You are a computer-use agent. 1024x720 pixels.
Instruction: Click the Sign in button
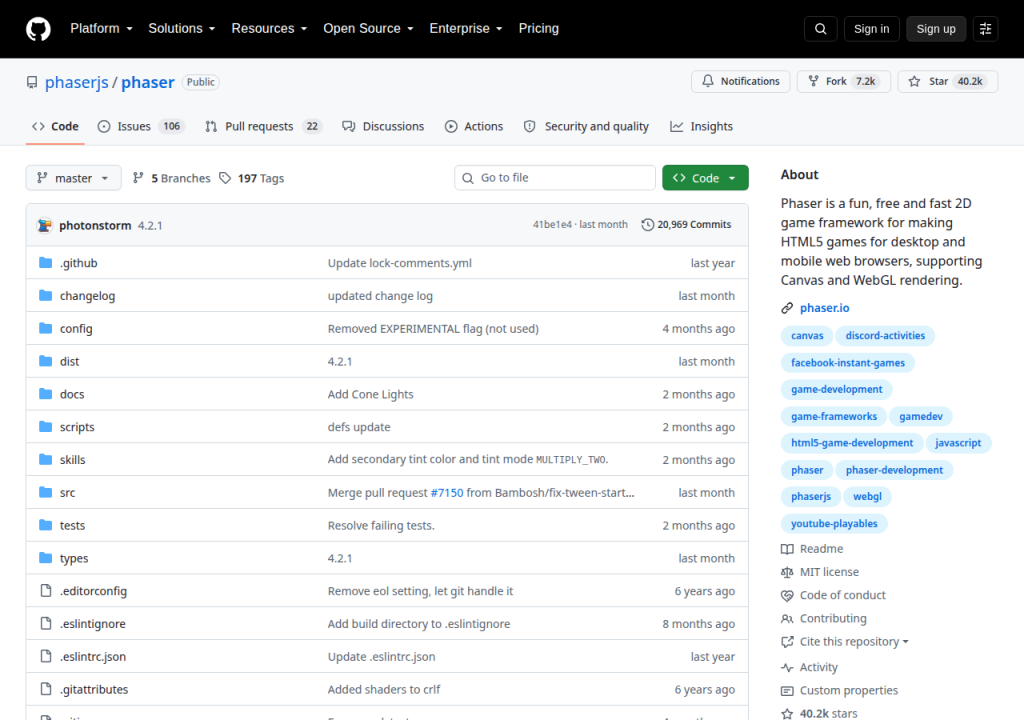(x=871, y=29)
